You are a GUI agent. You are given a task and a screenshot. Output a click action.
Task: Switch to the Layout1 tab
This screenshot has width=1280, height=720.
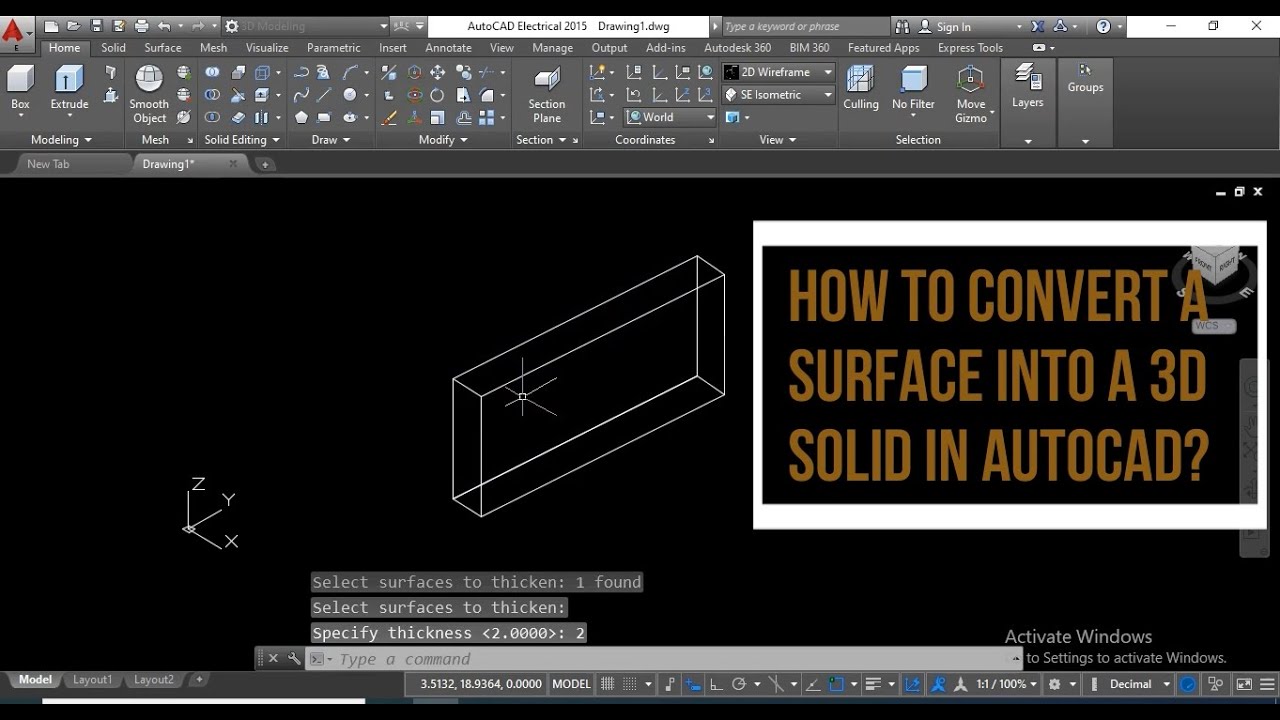pos(92,680)
